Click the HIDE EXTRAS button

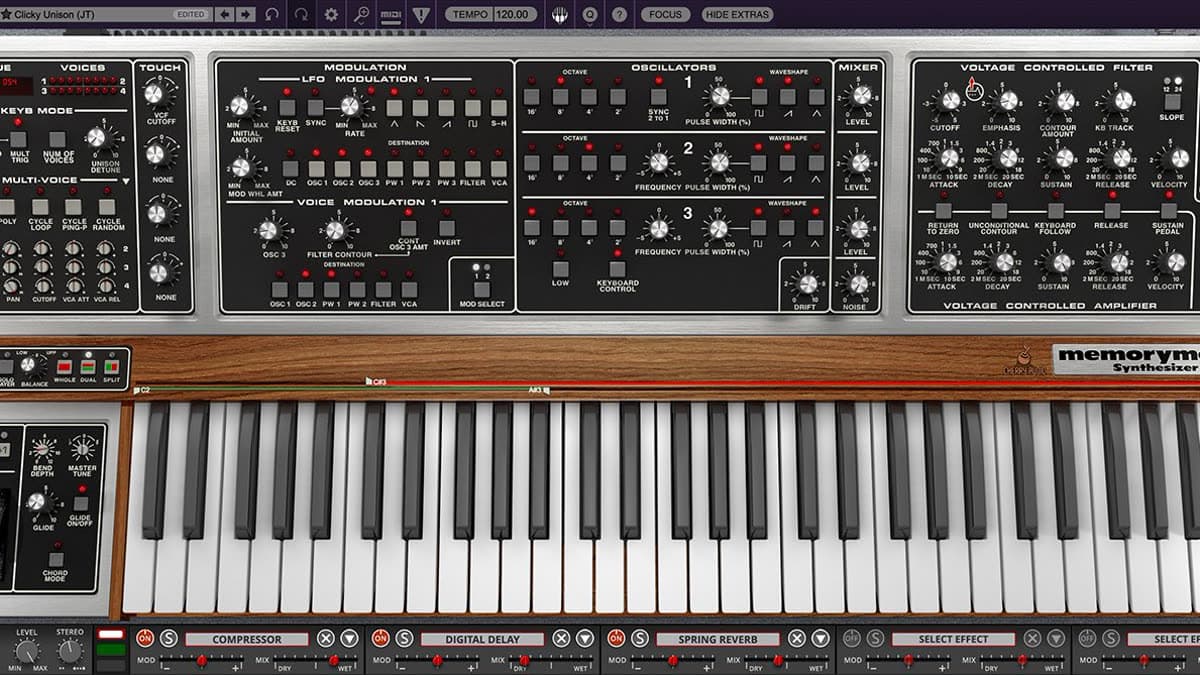(737, 15)
